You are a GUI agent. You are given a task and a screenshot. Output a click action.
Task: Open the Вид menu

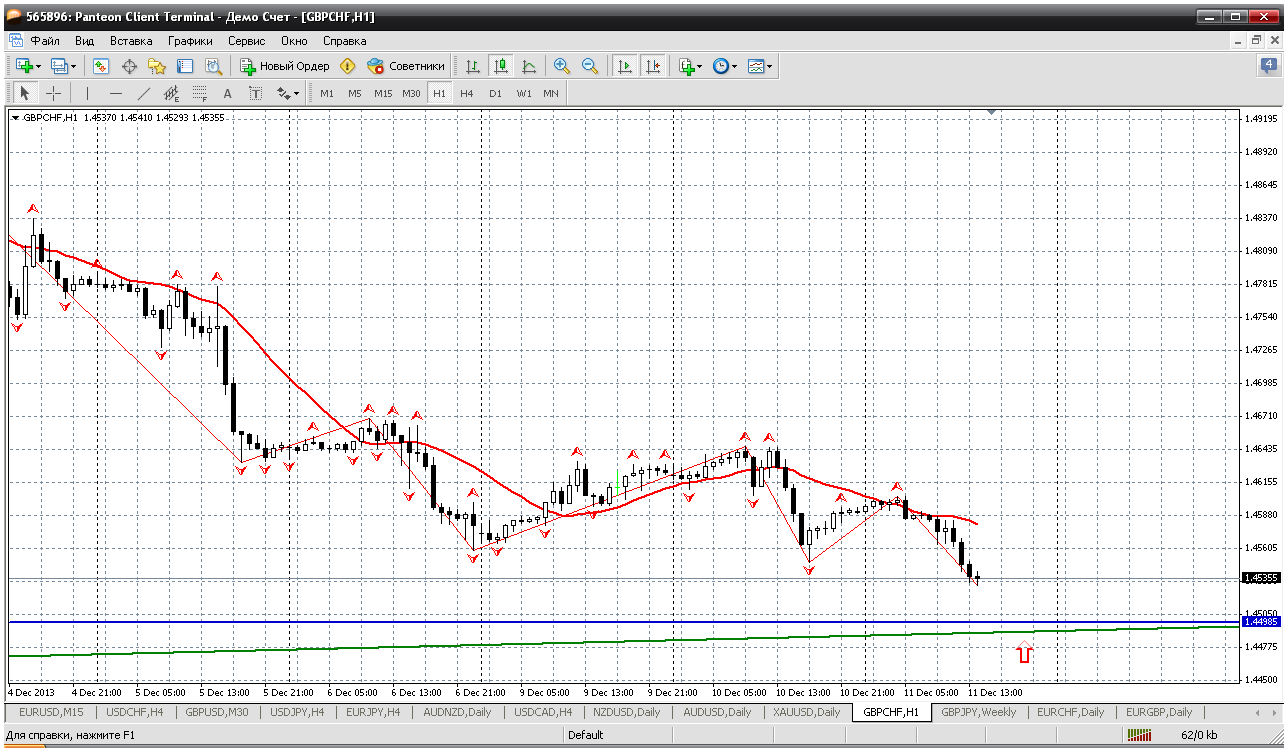tap(84, 41)
